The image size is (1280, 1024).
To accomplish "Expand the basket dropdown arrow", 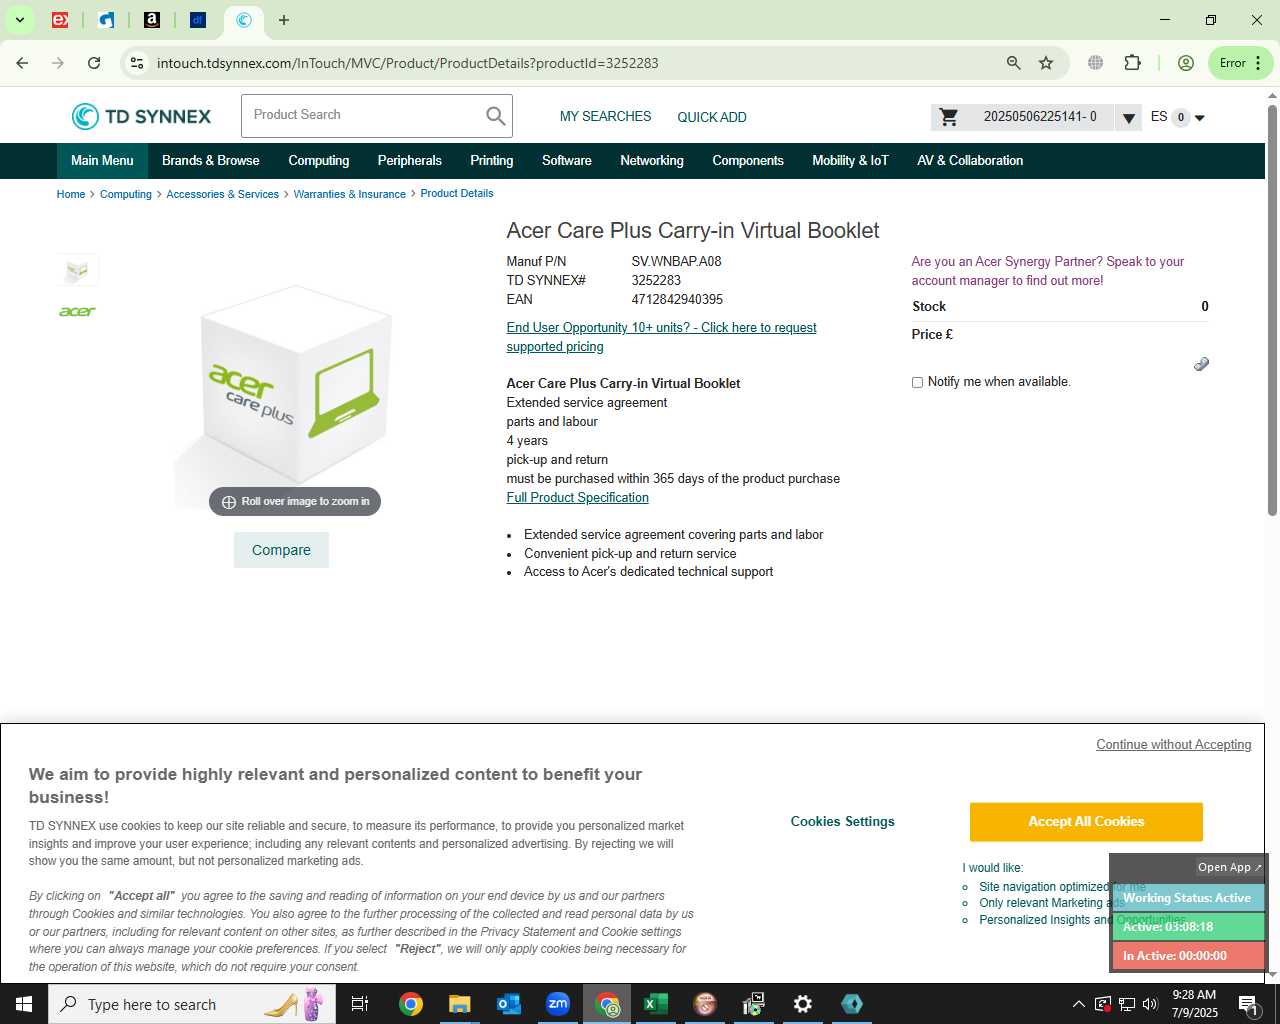I will (x=1128, y=118).
